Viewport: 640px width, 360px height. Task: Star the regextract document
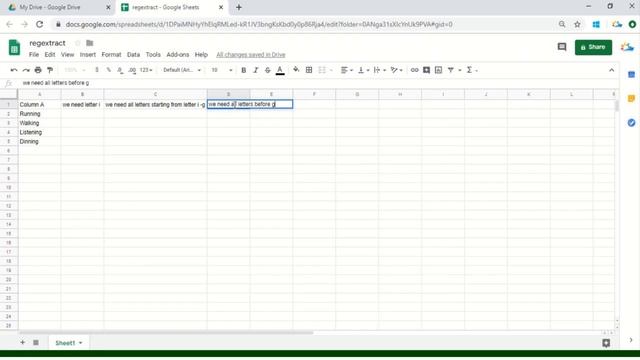78,43
